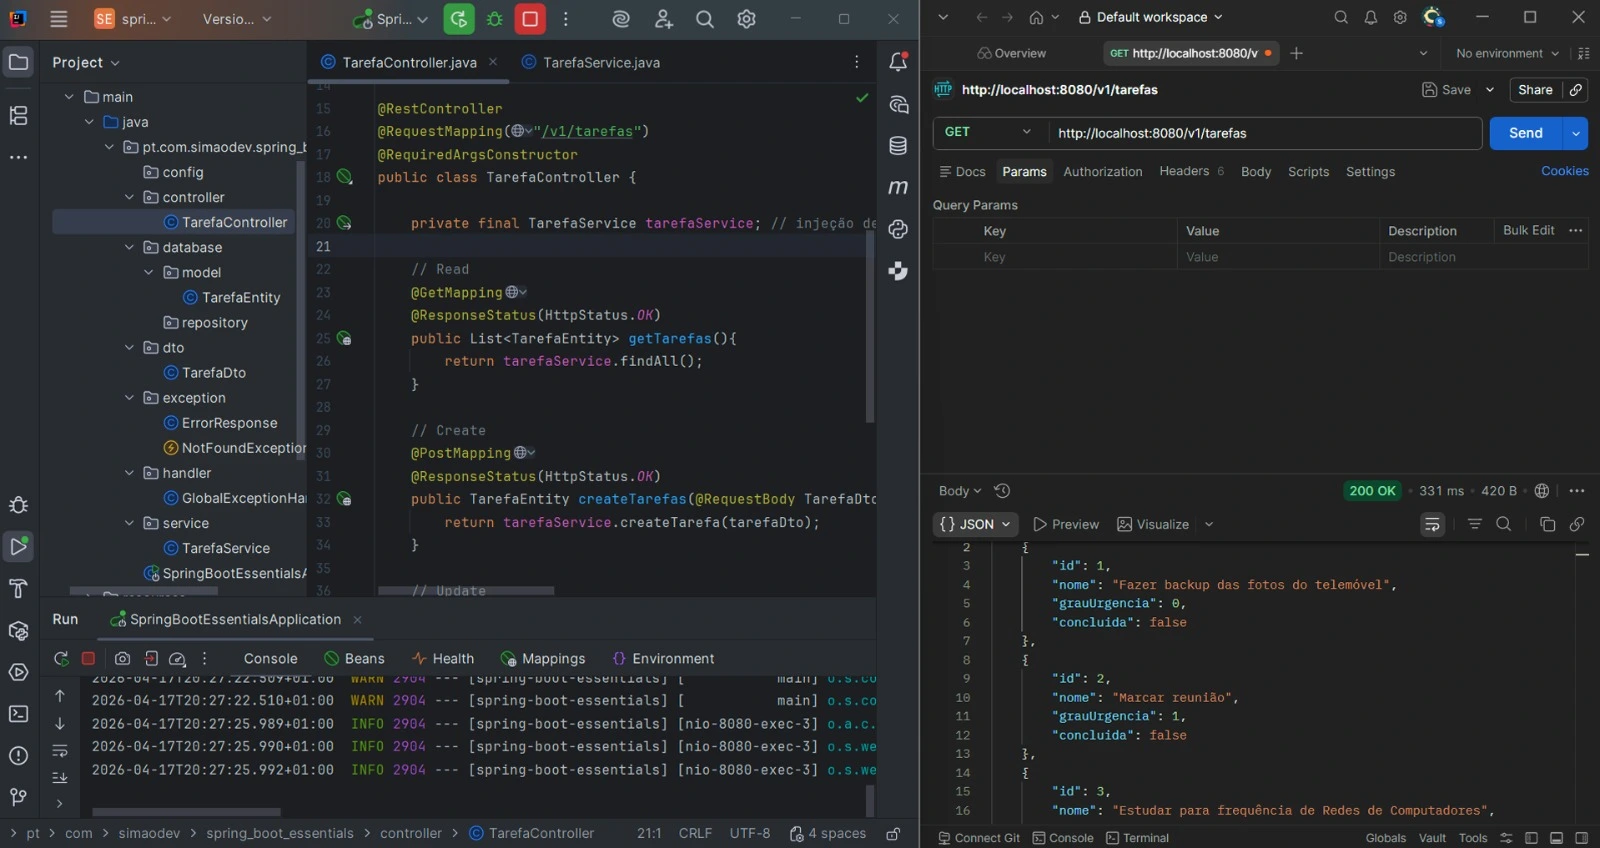Open IntelliJ Search Everywhere magnifier

coord(705,19)
